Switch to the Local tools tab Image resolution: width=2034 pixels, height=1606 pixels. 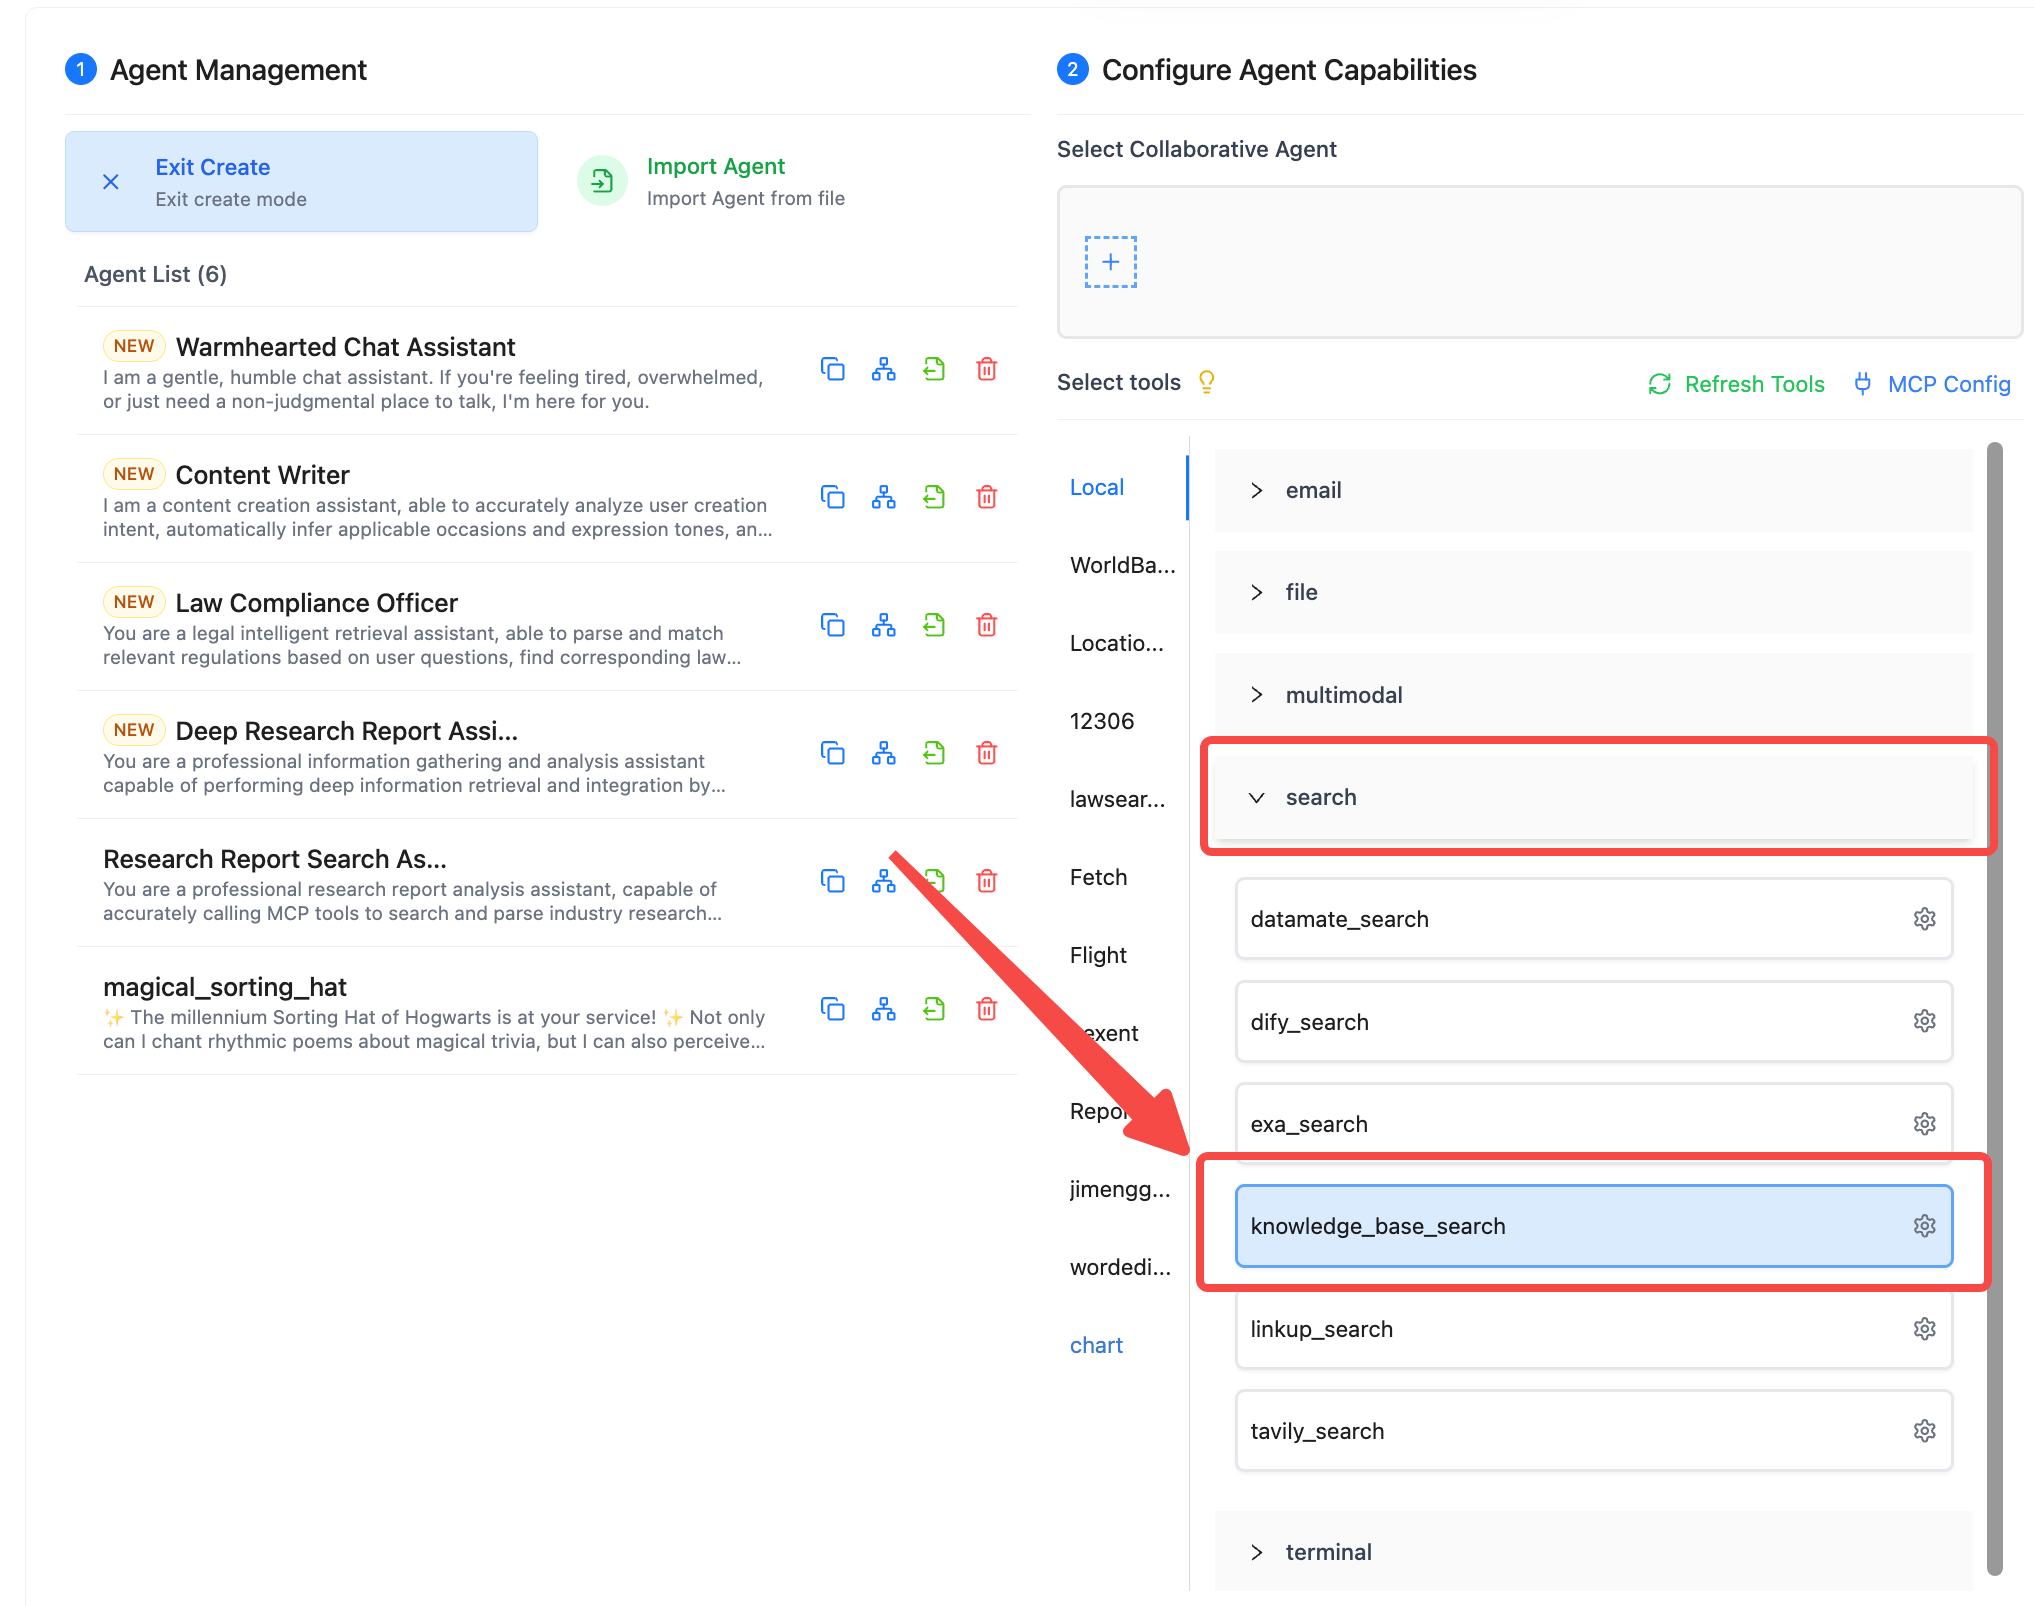(x=1097, y=487)
